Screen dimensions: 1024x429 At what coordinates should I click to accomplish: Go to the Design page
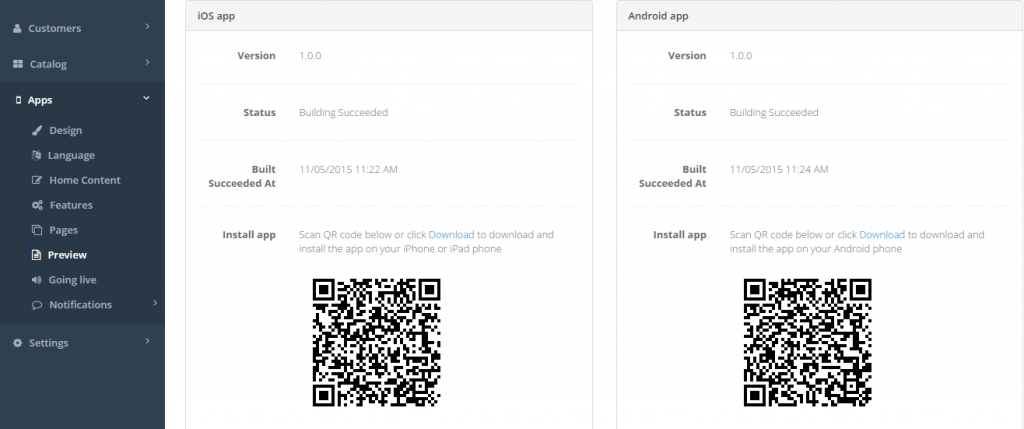click(x=65, y=131)
